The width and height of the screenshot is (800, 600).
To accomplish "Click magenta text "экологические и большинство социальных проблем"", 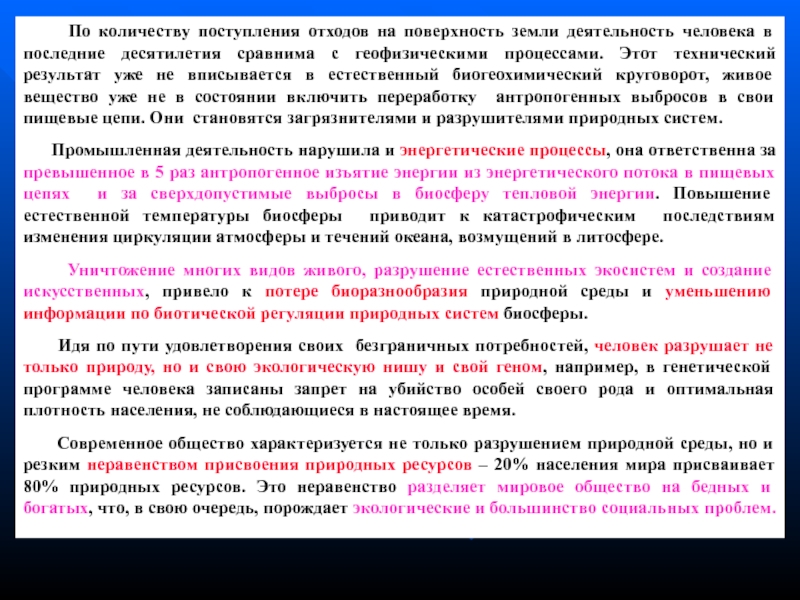I will click(562, 508).
